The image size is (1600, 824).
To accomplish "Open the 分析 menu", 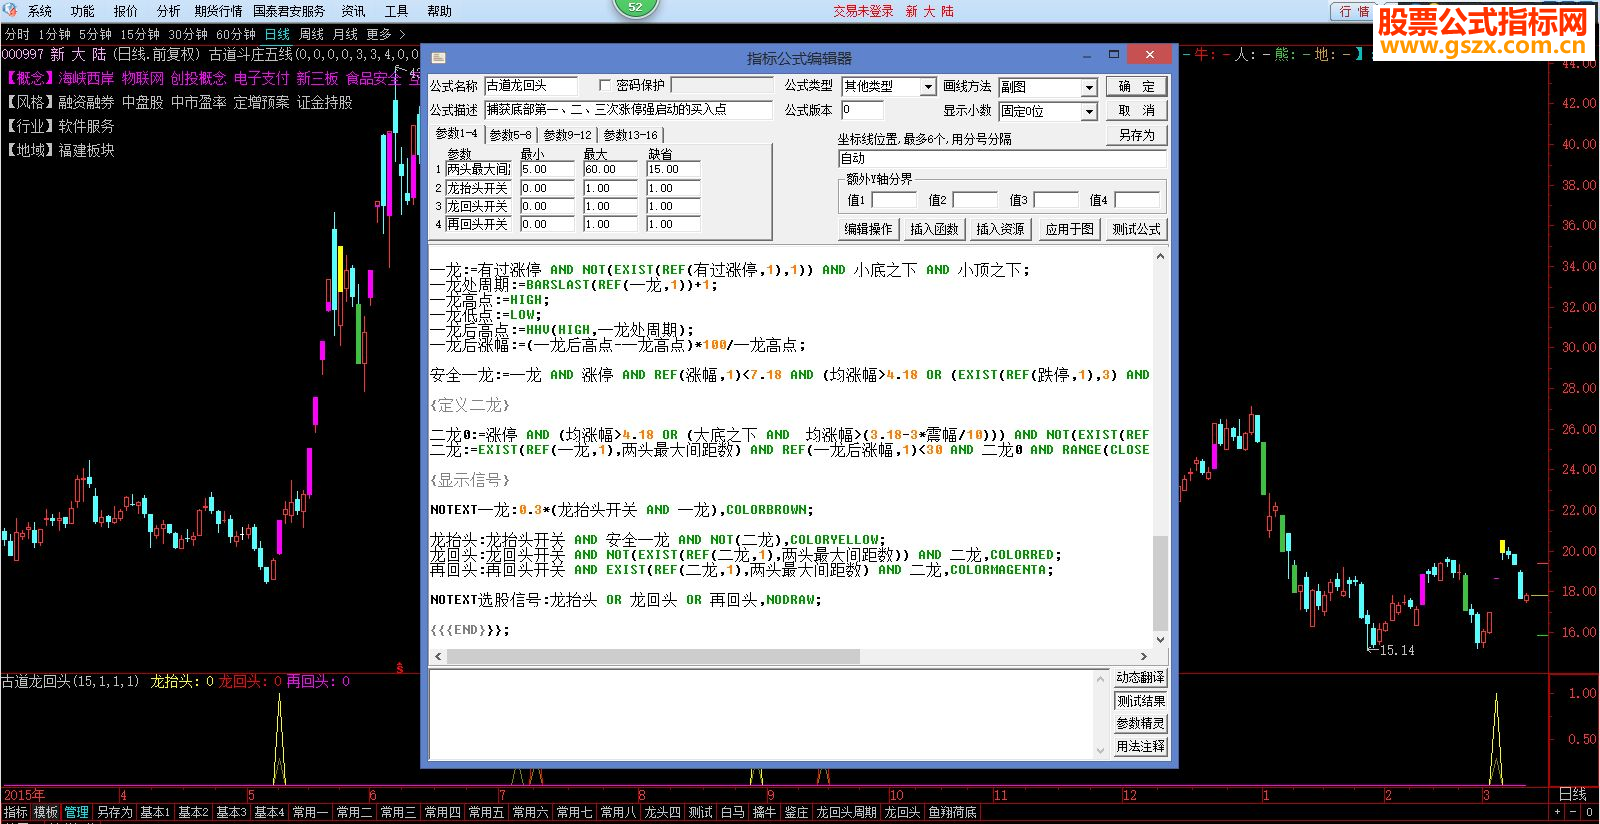I will [x=169, y=11].
